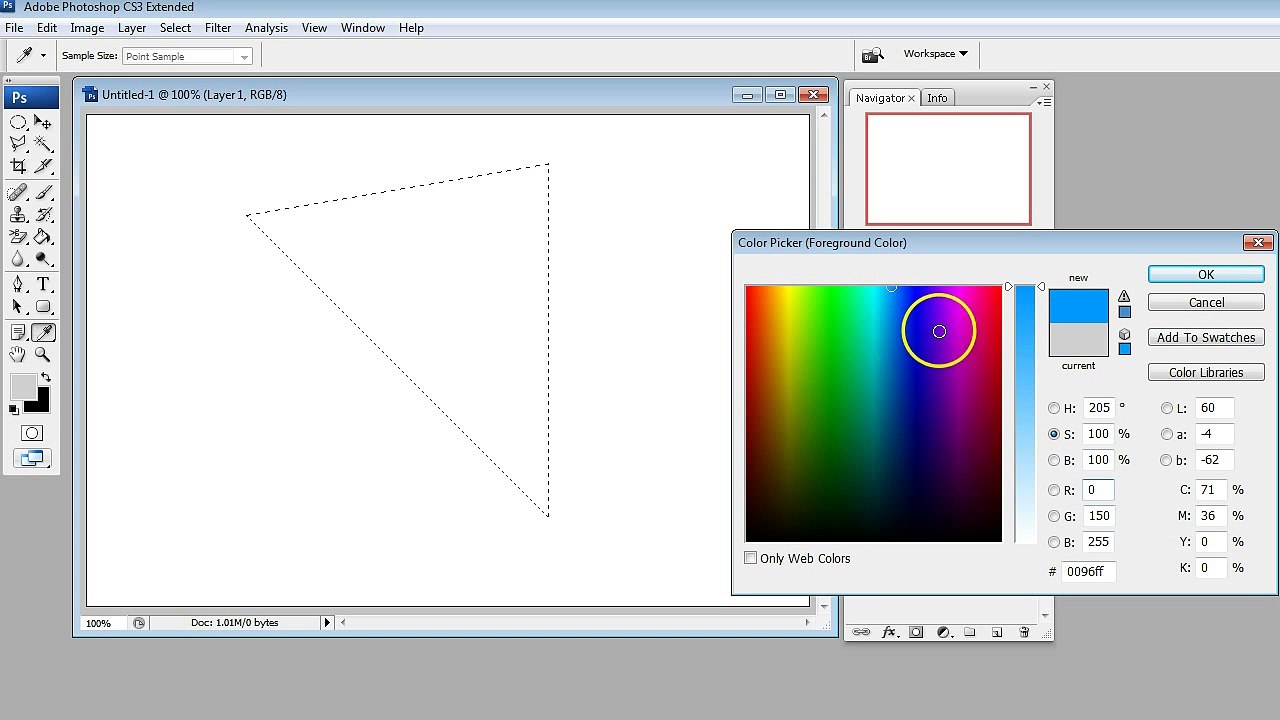The width and height of the screenshot is (1280, 720).
Task: Add a layer mask
Action: pos(916,632)
